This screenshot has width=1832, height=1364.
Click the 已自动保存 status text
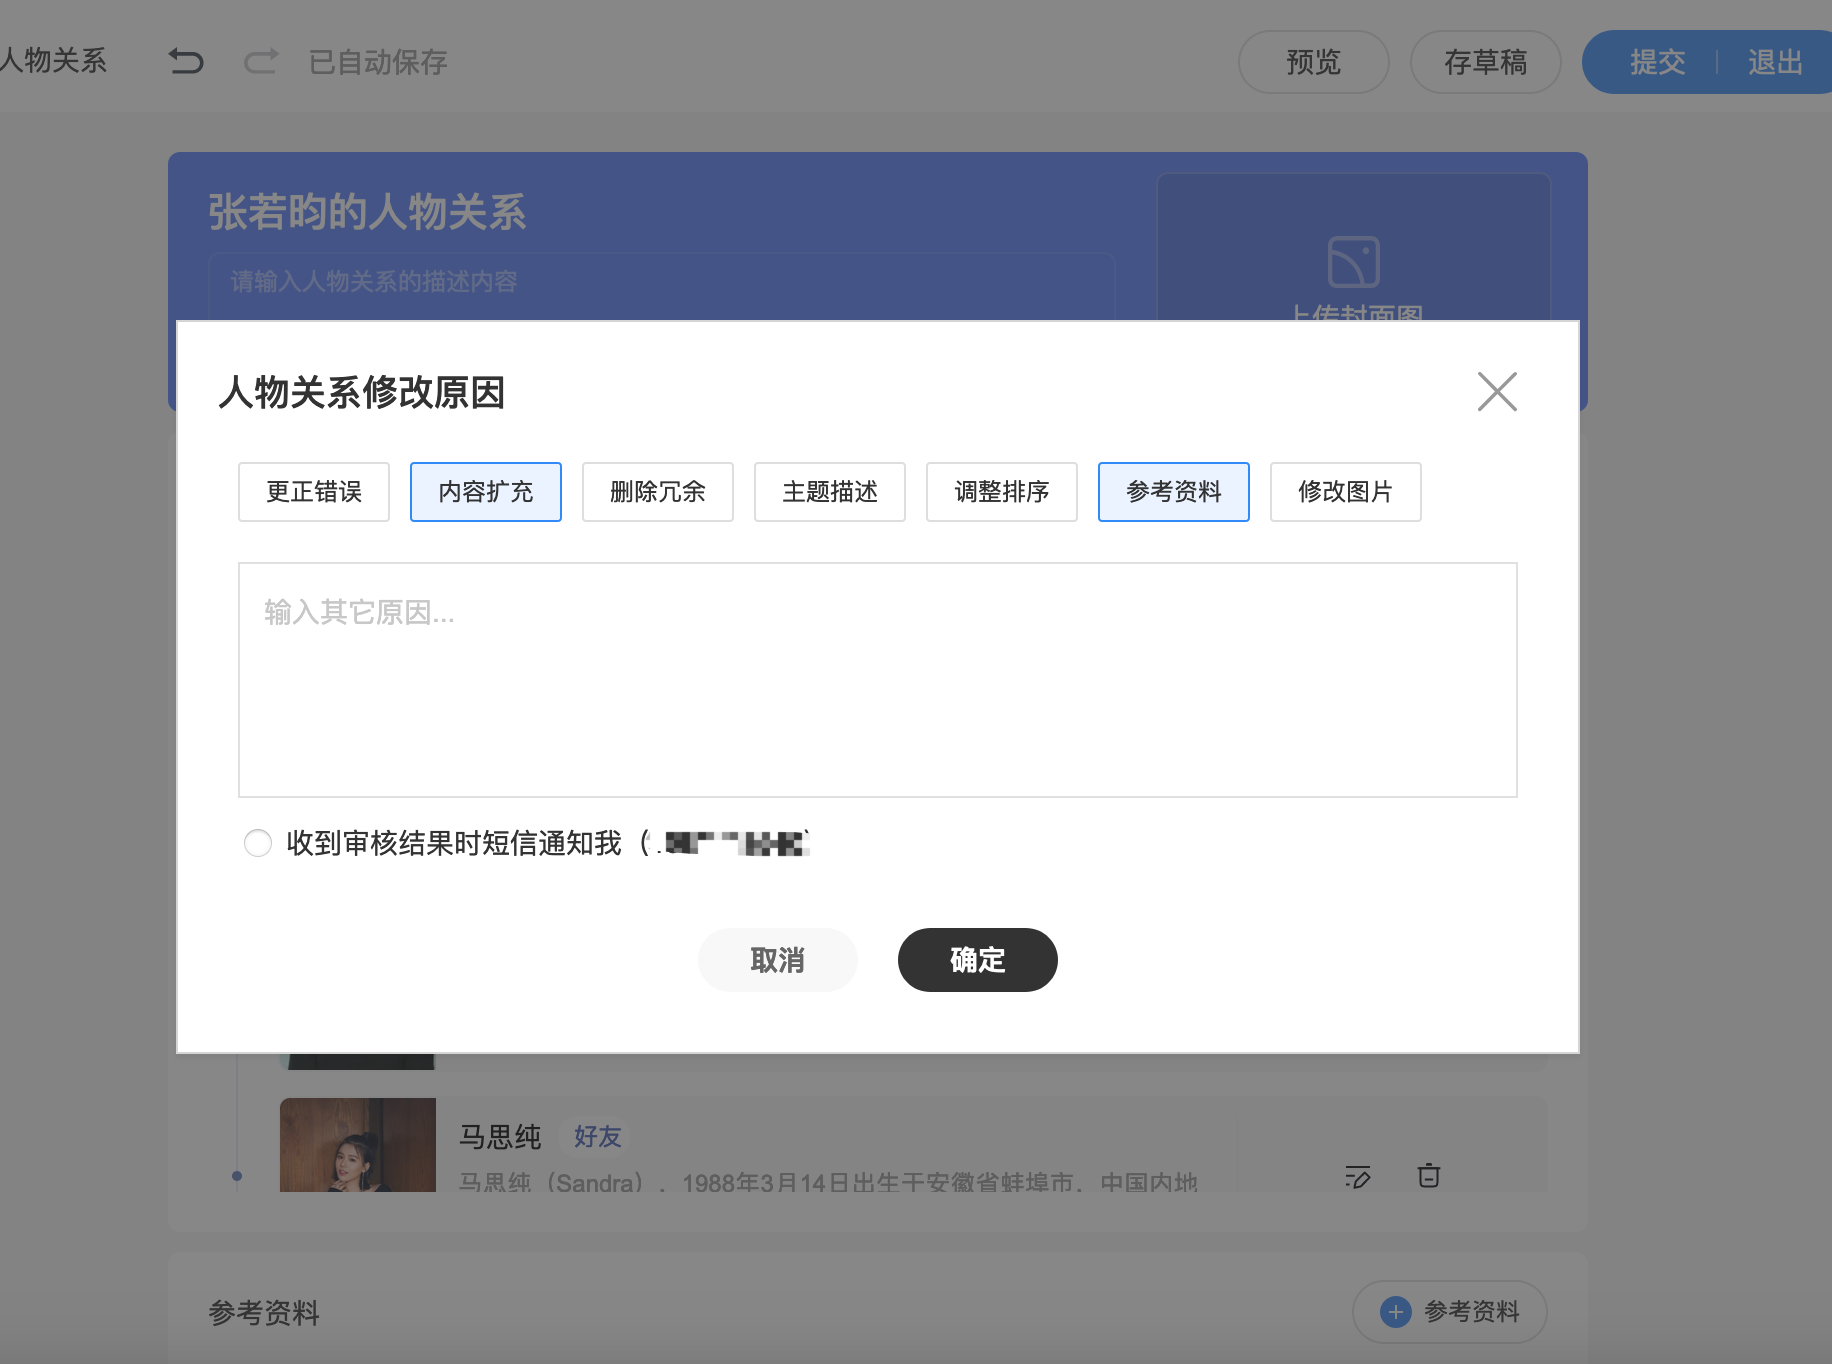[x=378, y=62]
